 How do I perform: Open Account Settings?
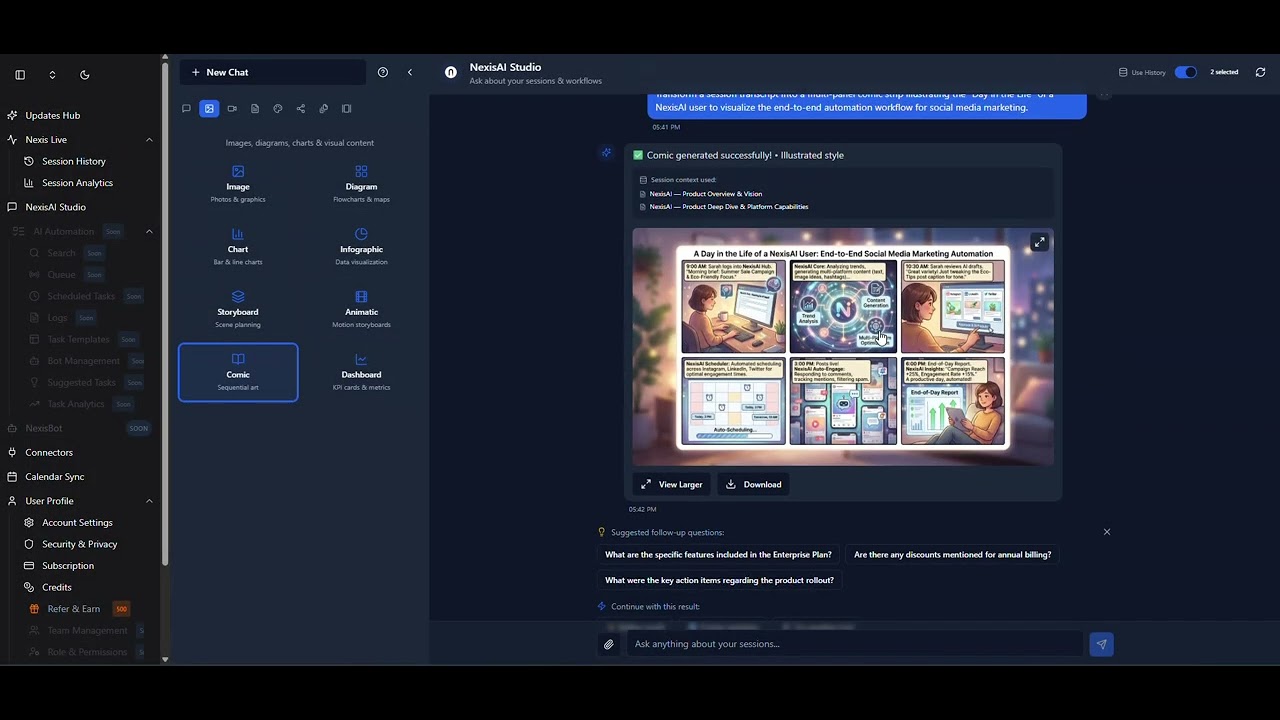(x=77, y=522)
